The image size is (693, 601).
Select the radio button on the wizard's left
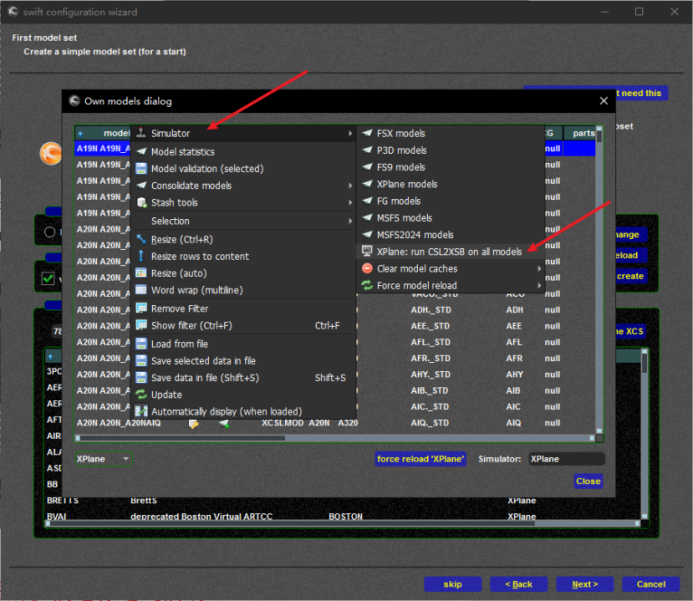click(x=48, y=232)
